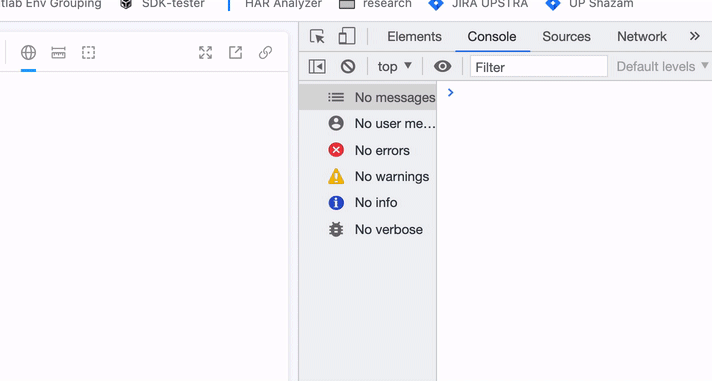The width and height of the screenshot is (712, 381).
Task: Select the globe icon in page toolbar
Action: (x=28, y=53)
